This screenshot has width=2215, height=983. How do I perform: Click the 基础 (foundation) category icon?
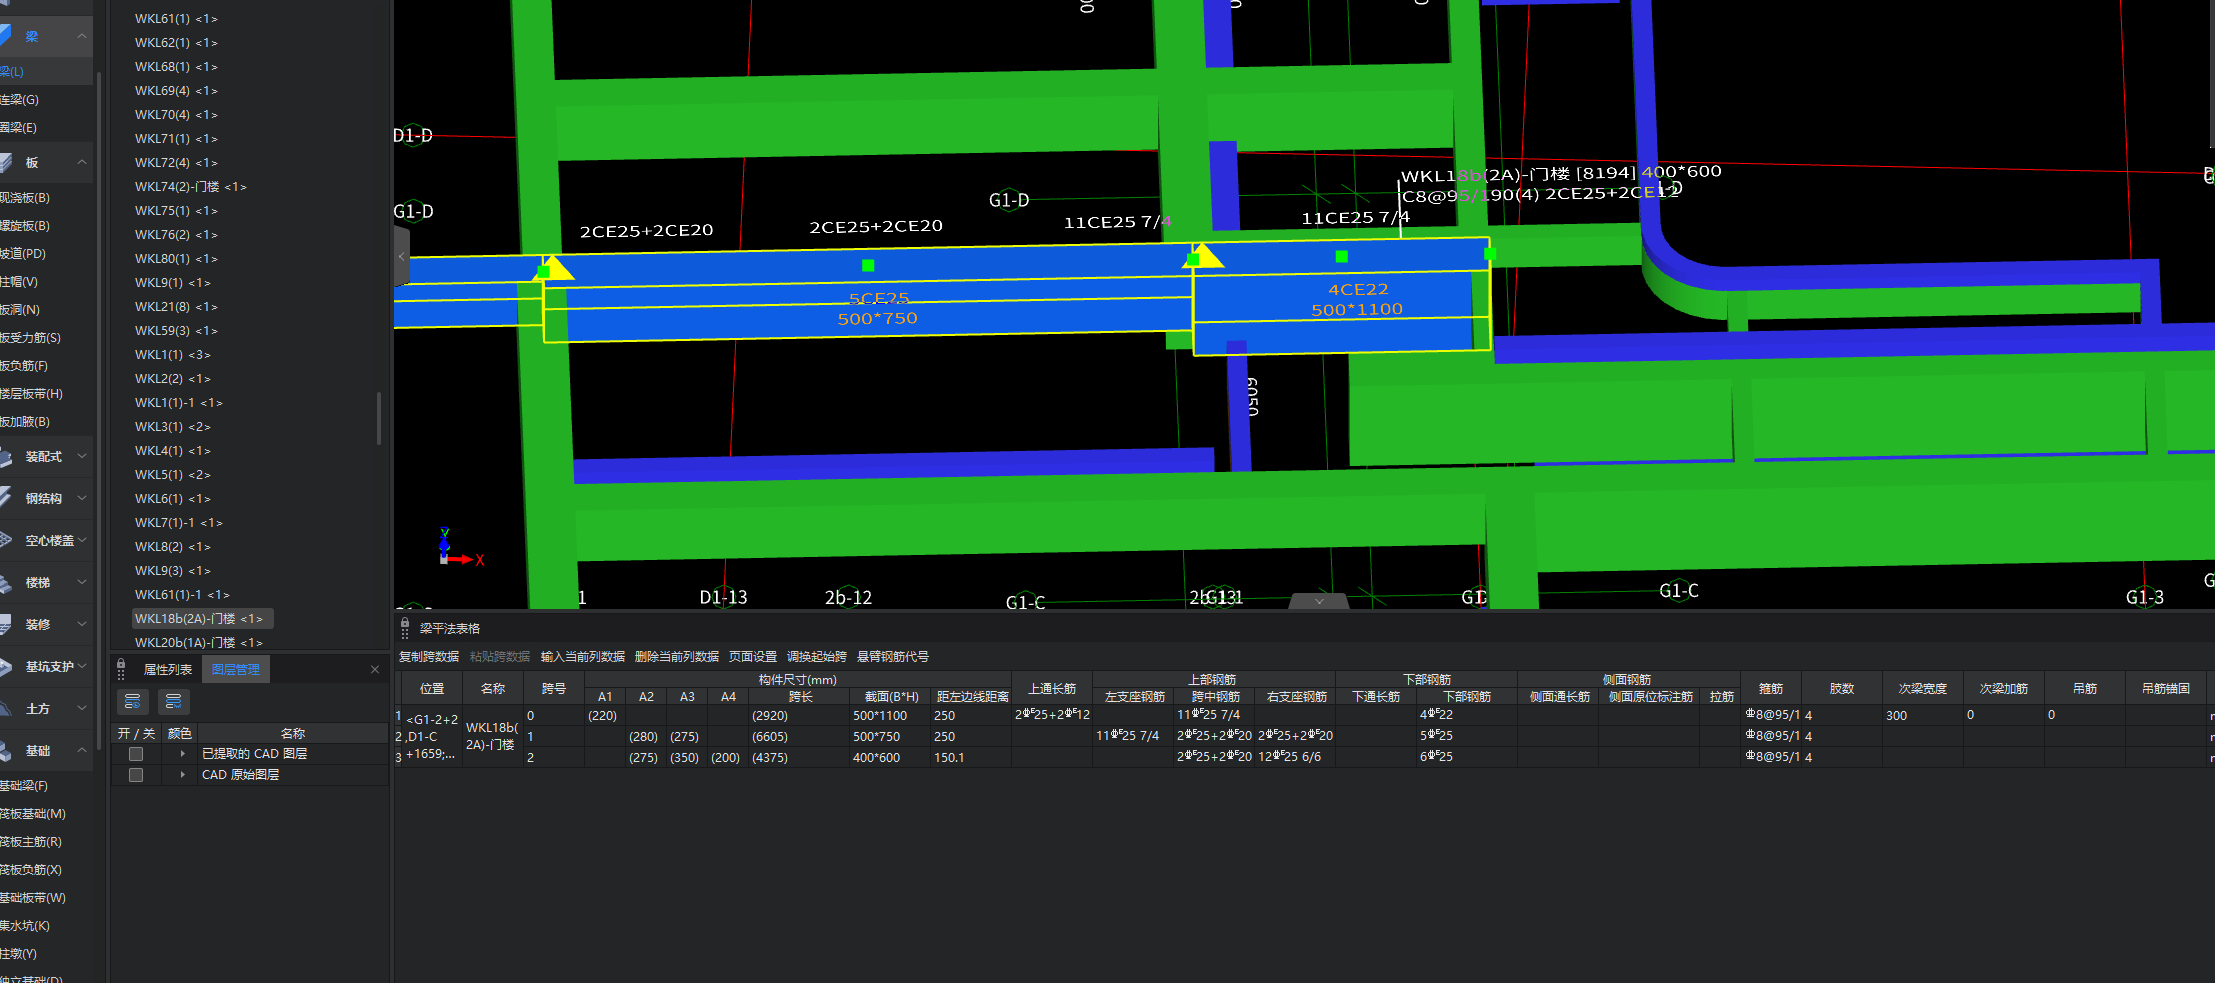[6, 750]
